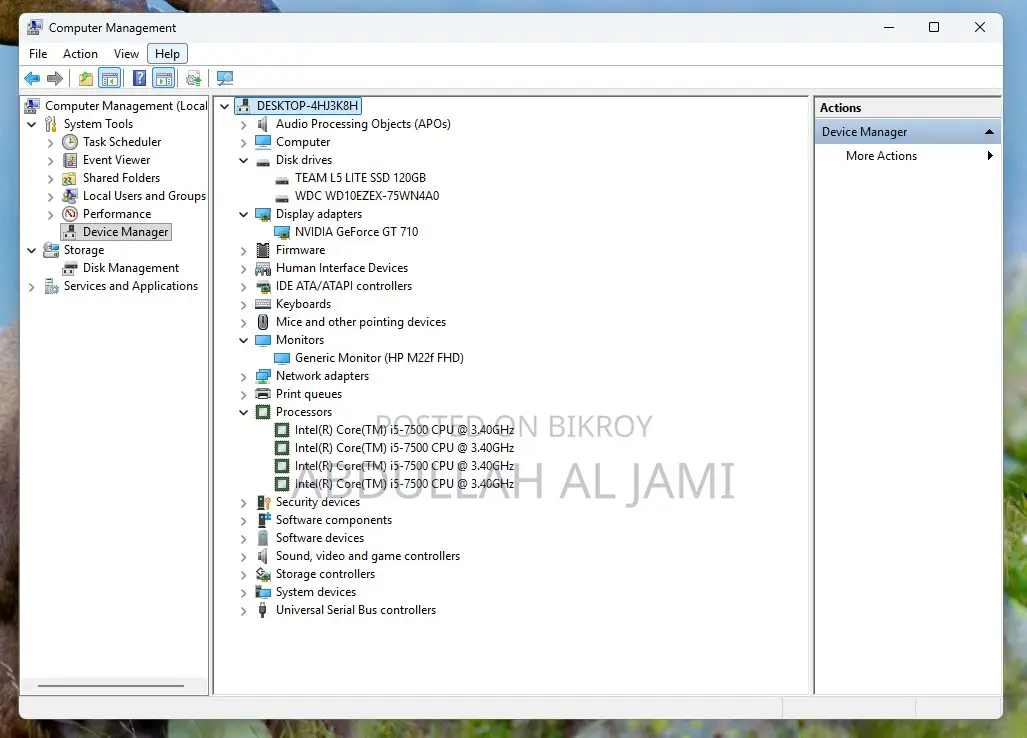Select IDE ATA/ATAPI controllers category
The height and width of the screenshot is (738, 1027).
tap(344, 286)
